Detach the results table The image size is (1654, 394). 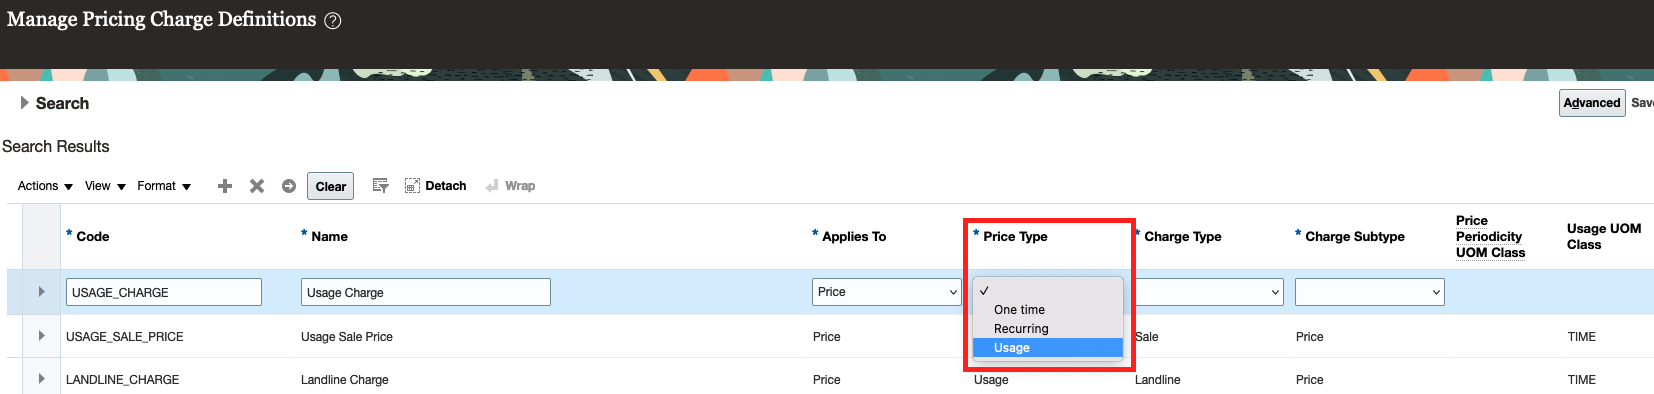point(435,186)
